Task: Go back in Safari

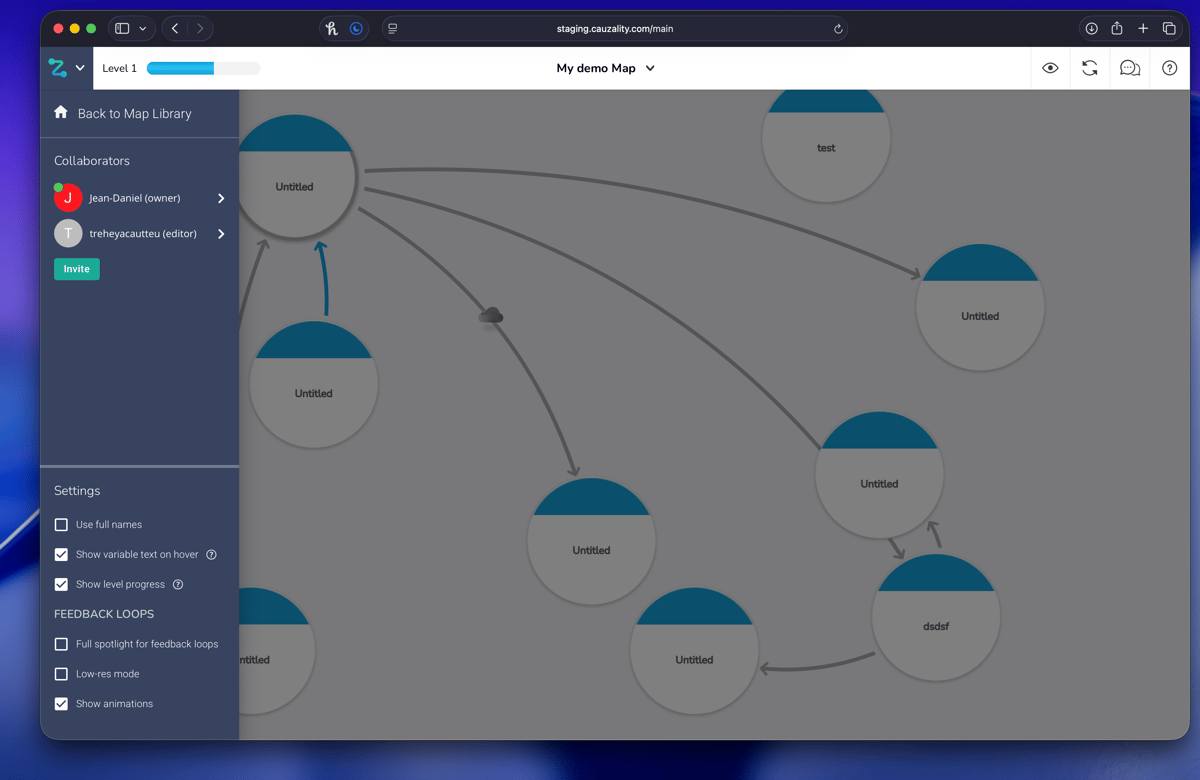Action: click(x=175, y=29)
